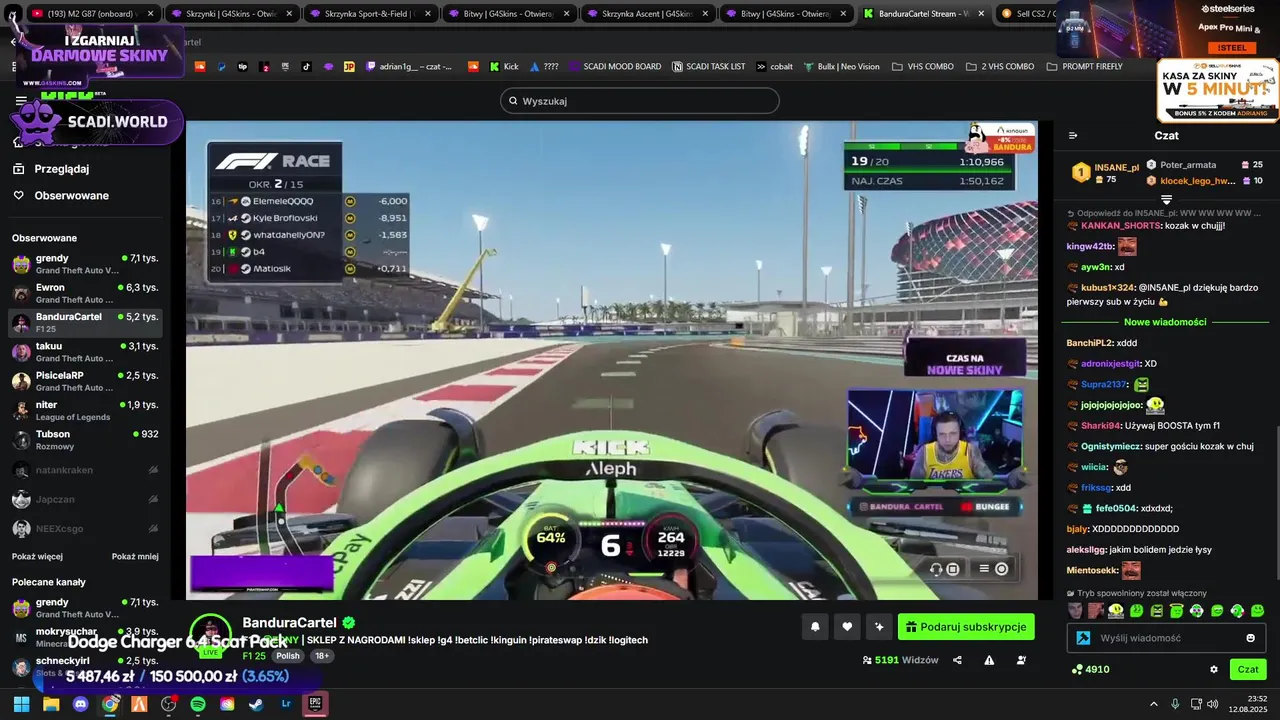Click Pokaż więcej to expand followed list
The image size is (1280, 720).
click(x=37, y=557)
